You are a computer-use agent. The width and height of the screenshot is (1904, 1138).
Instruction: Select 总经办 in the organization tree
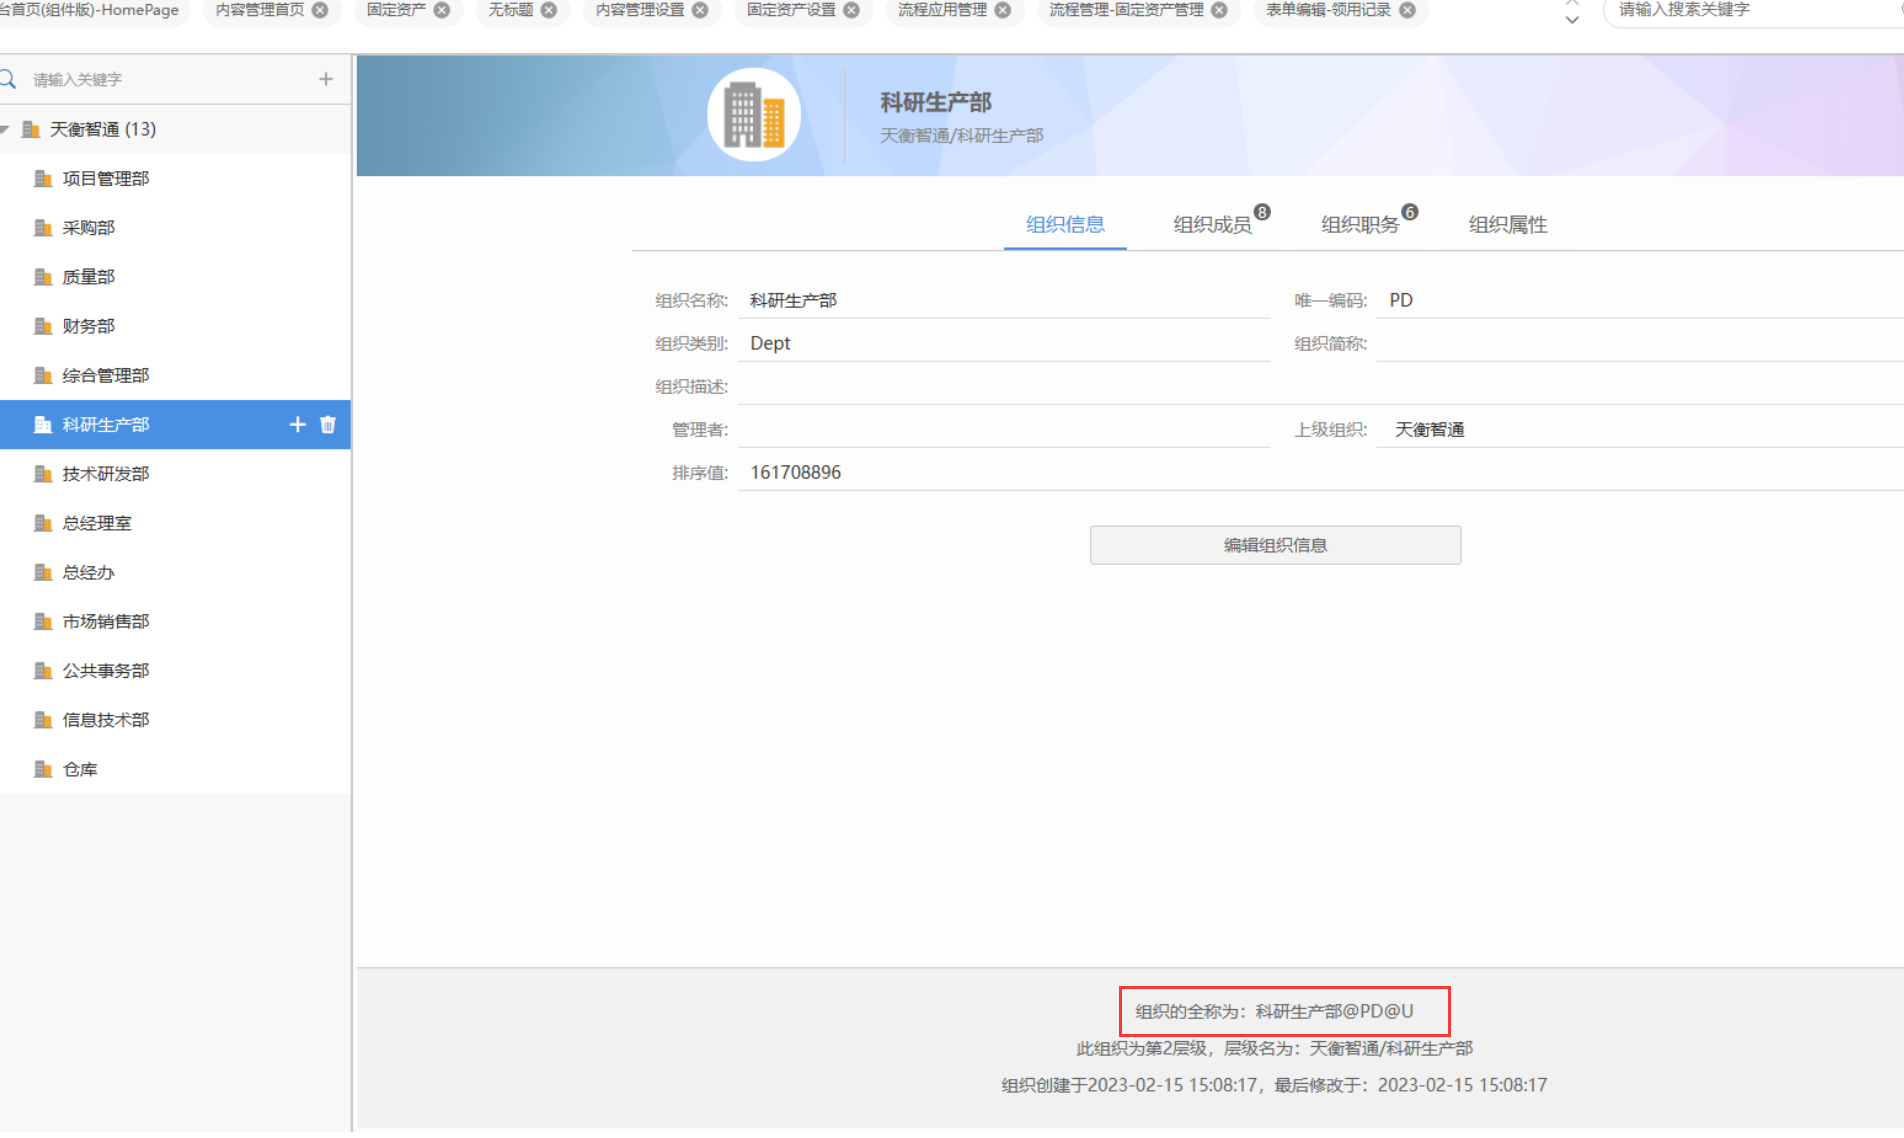pos(175,573)
